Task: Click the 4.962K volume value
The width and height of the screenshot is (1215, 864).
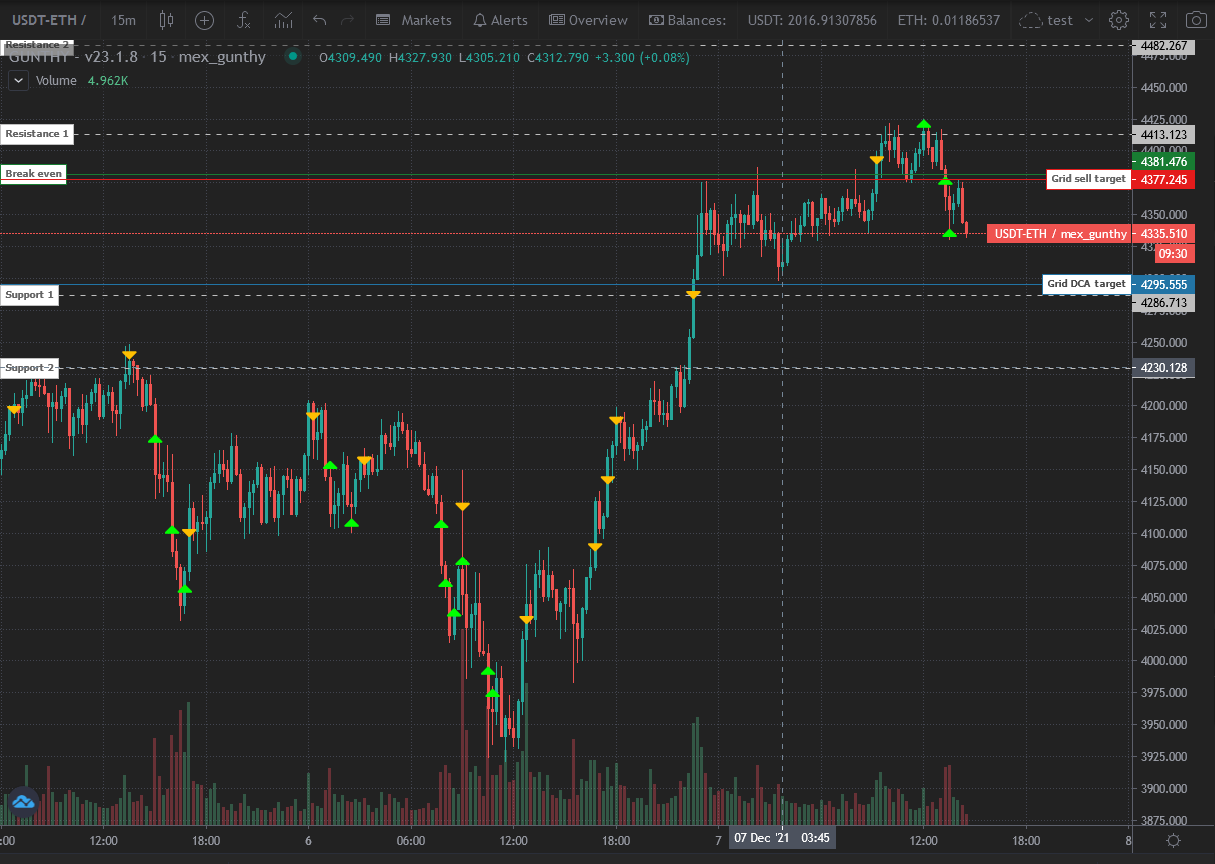Action: (x=108, y=81)
